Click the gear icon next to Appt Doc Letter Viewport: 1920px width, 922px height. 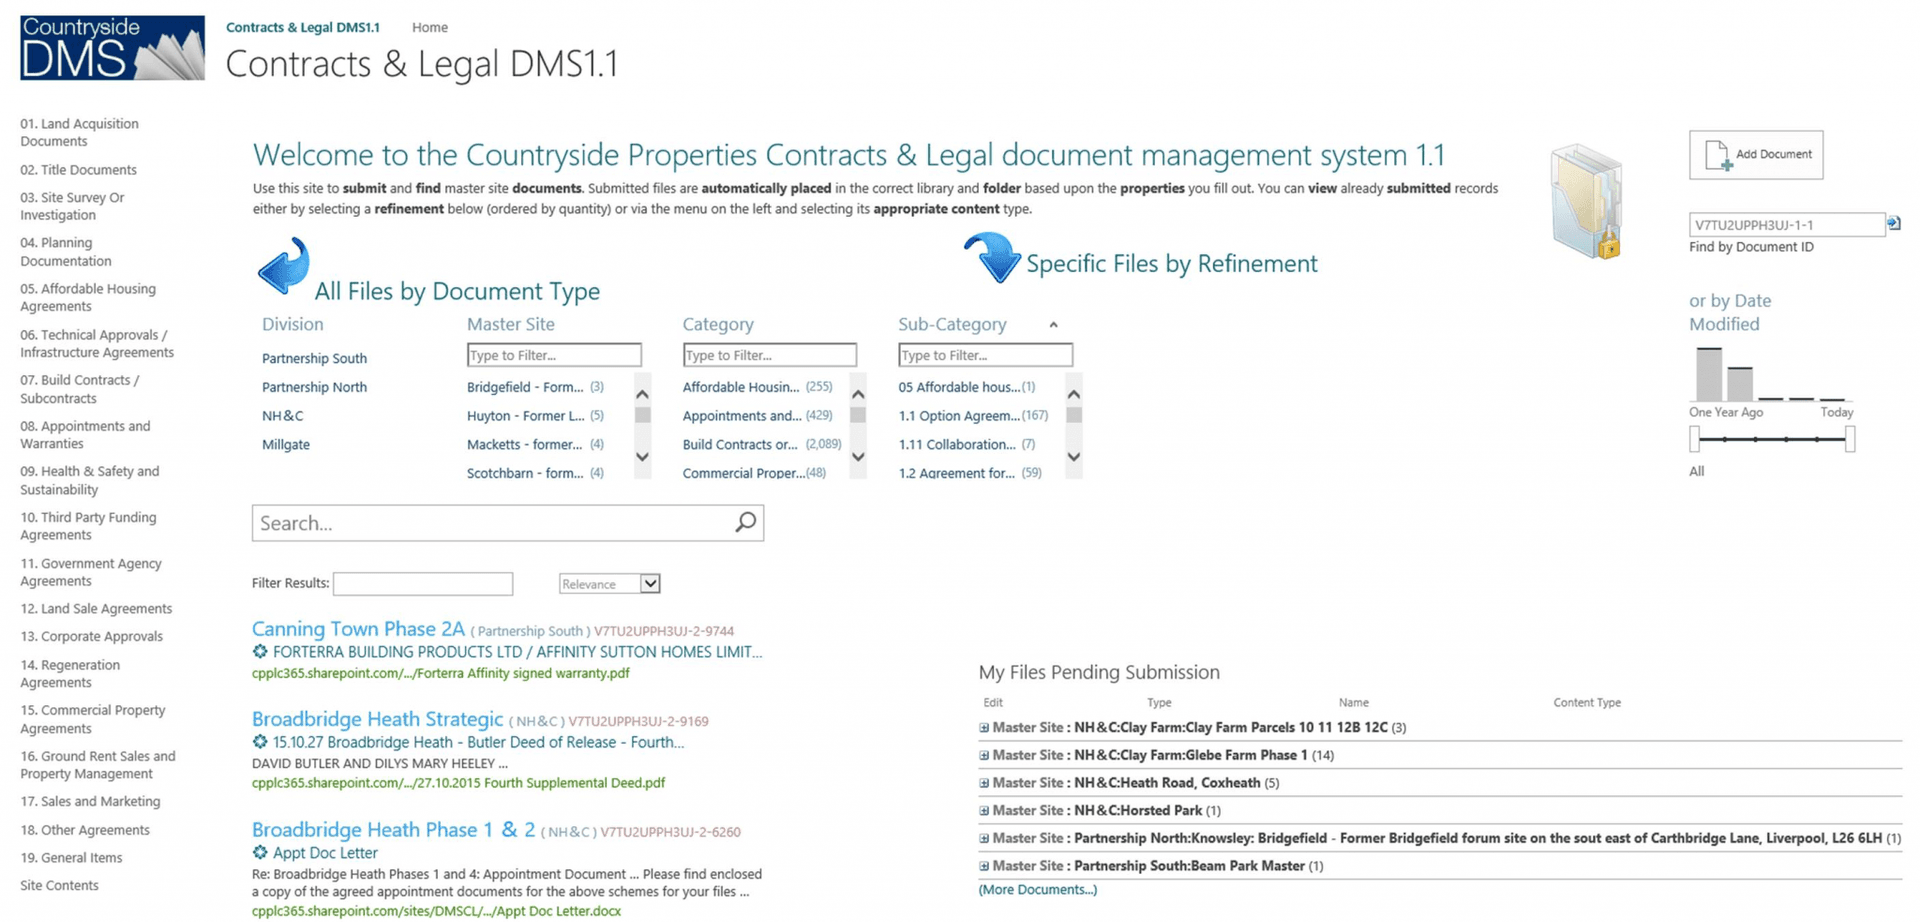[x=258, y=852]
